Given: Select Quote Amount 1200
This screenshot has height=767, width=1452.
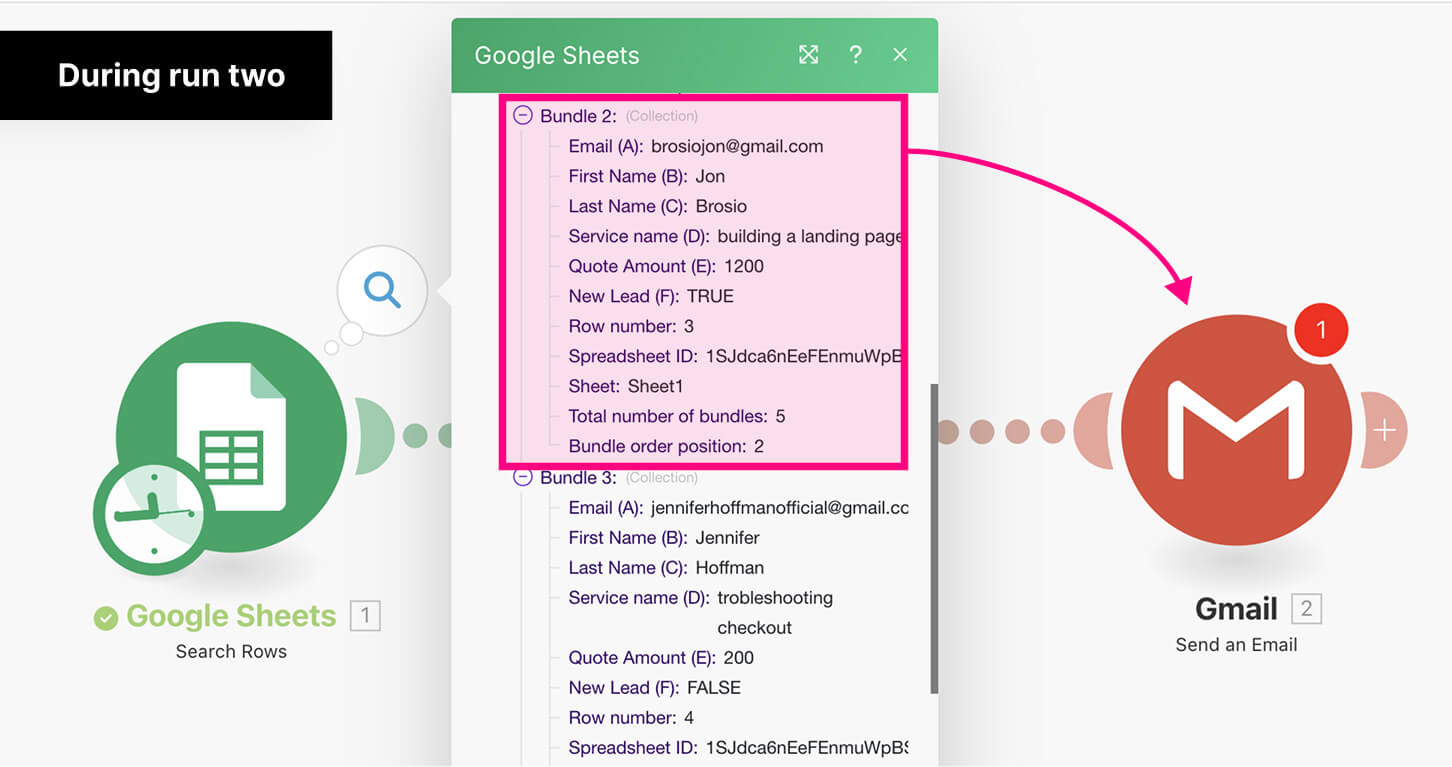Looking at the screenshot, I should pos(744,266).
